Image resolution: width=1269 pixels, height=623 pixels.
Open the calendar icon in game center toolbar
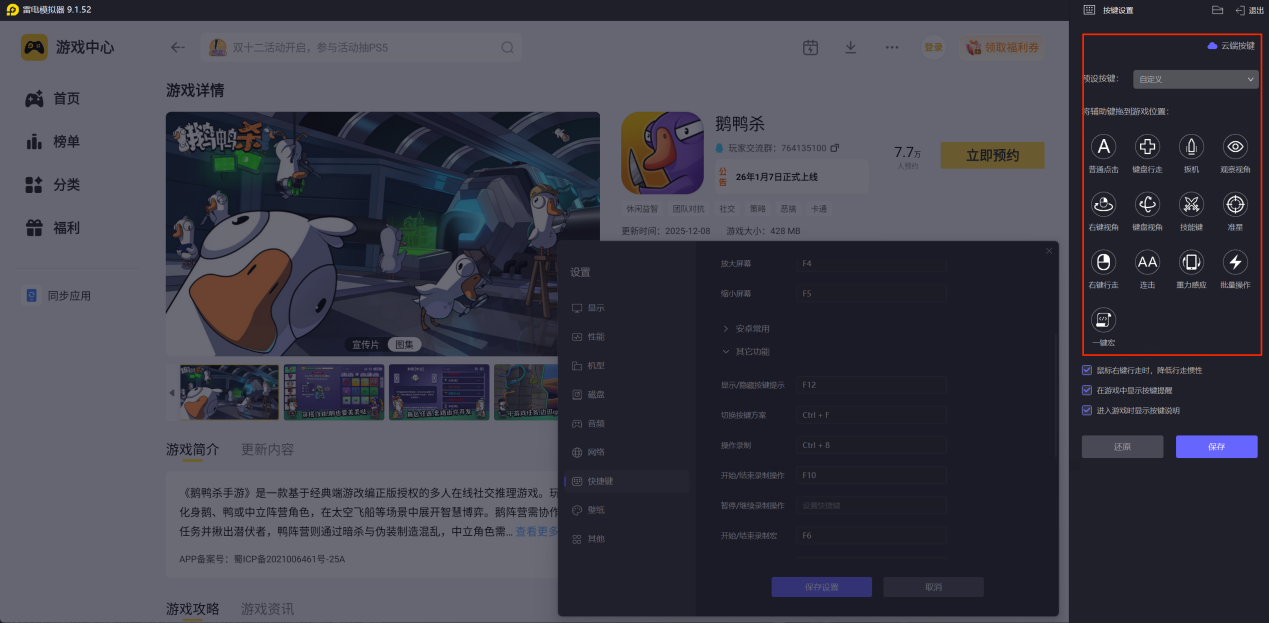tap(810, 47)
